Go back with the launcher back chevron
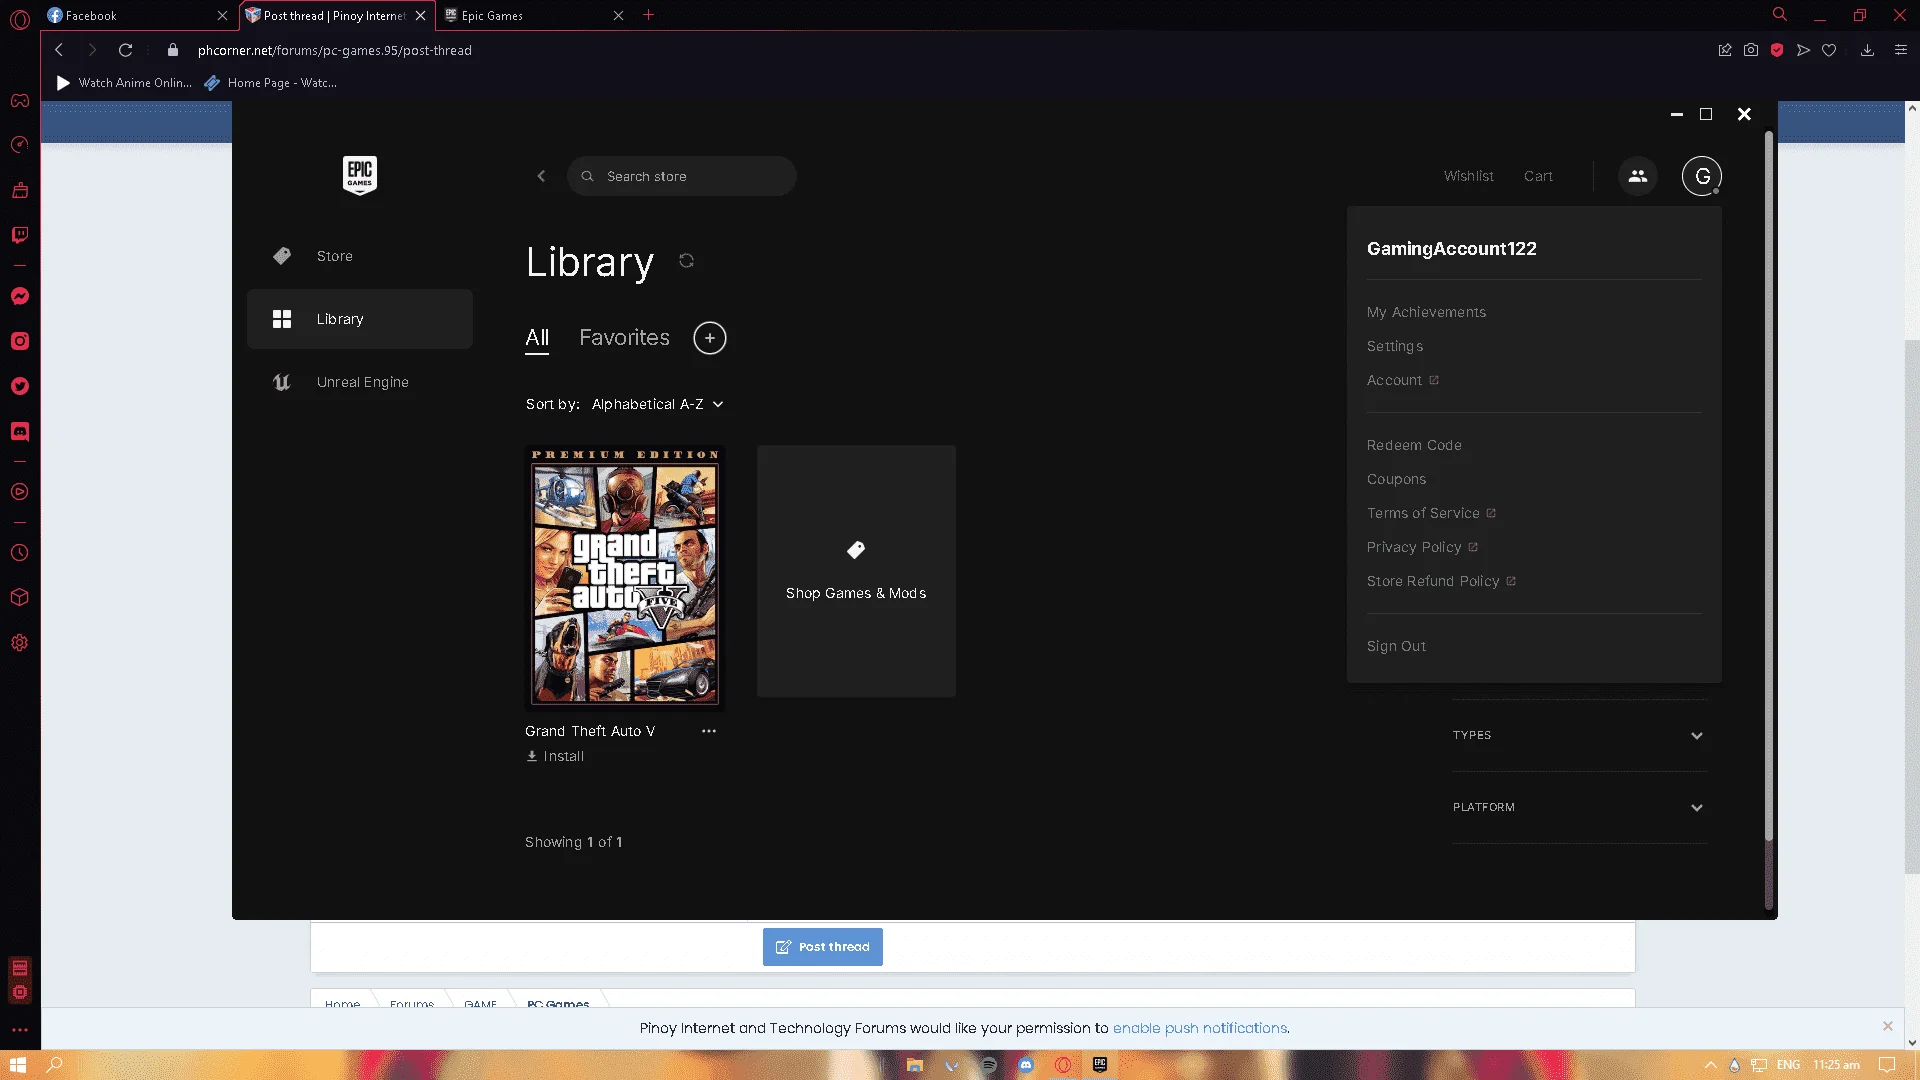The height and width of the screenshot is (1080, 1920). 541,176
